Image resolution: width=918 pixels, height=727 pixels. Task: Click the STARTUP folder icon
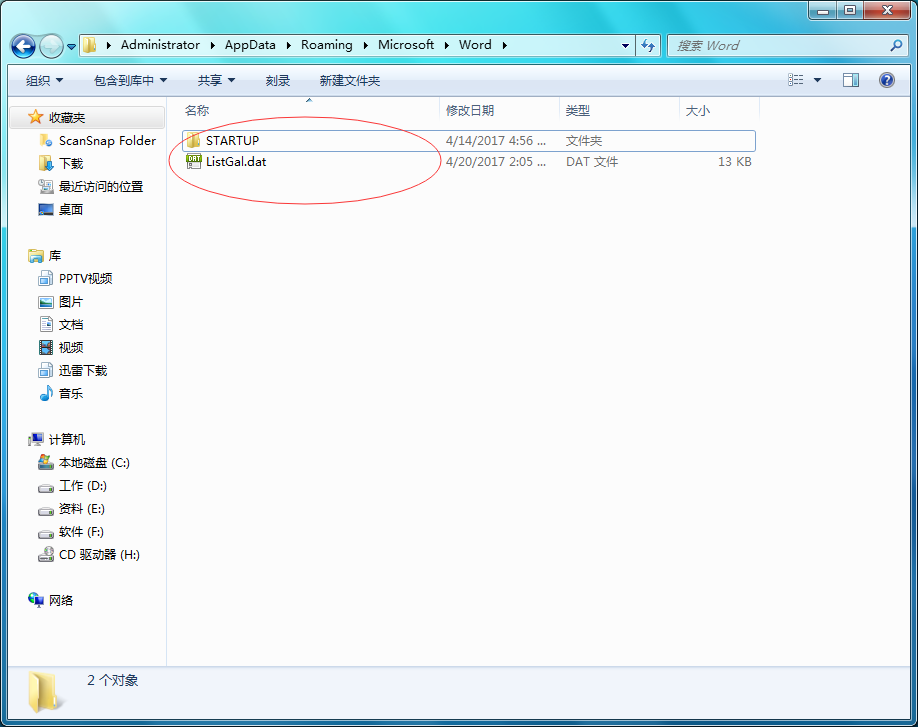(193, 140)
